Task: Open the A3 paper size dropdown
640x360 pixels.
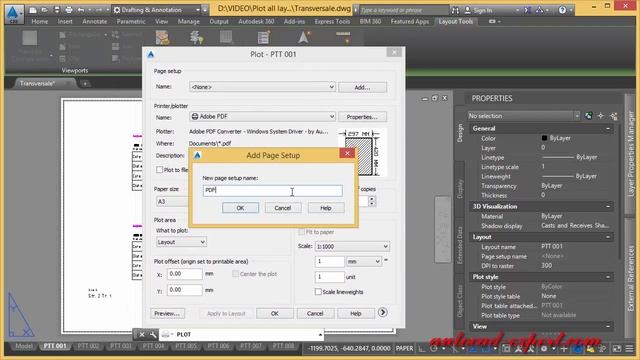Action: (173, 201)
